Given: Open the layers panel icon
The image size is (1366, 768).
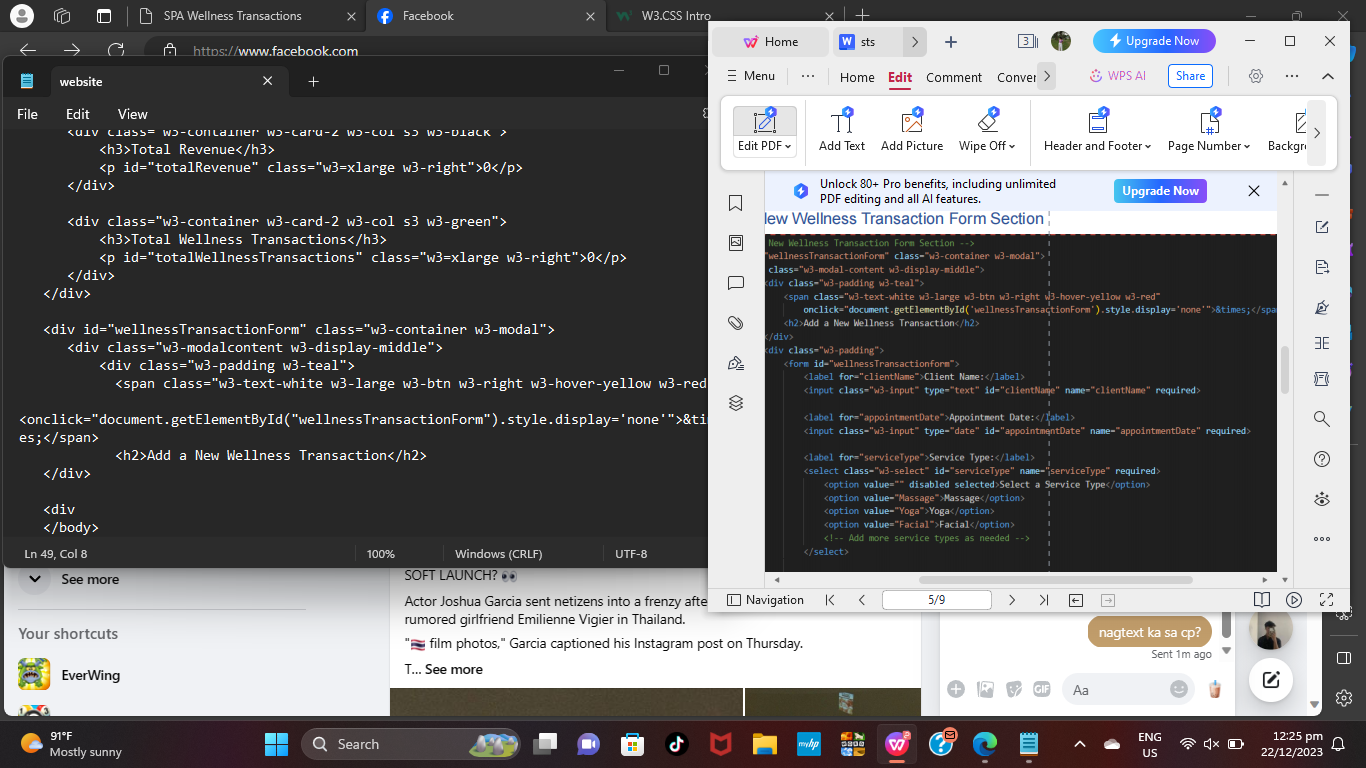Looking at the screenshot, I should [x=736, y=403].
